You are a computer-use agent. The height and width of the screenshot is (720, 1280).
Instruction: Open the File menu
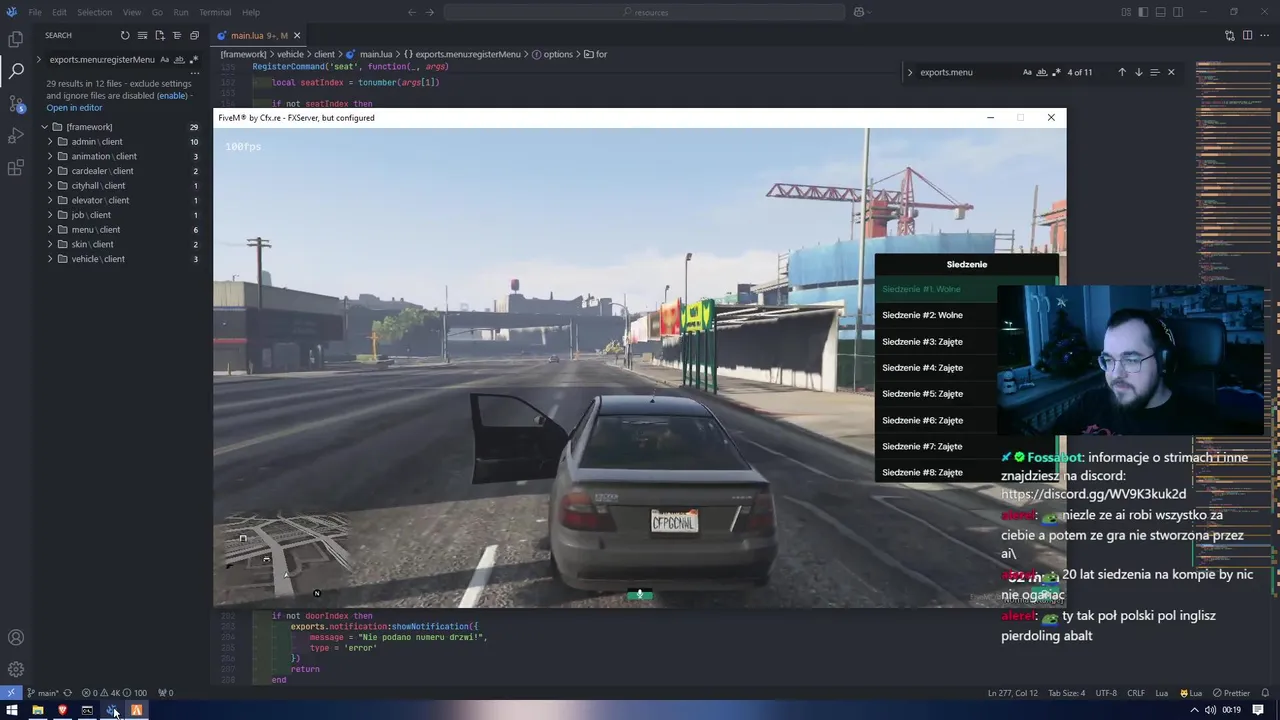(x=35, y=12)
